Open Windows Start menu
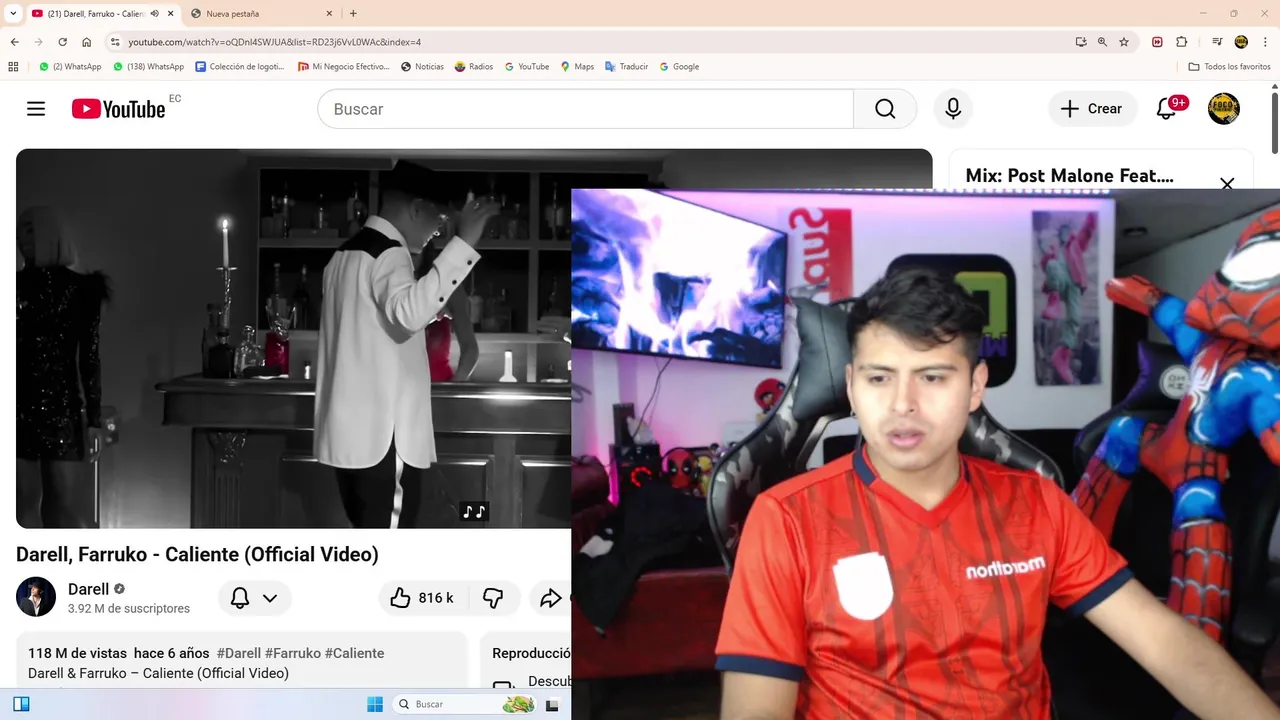Screen dimensions: 1280x720 pos(375,704)
